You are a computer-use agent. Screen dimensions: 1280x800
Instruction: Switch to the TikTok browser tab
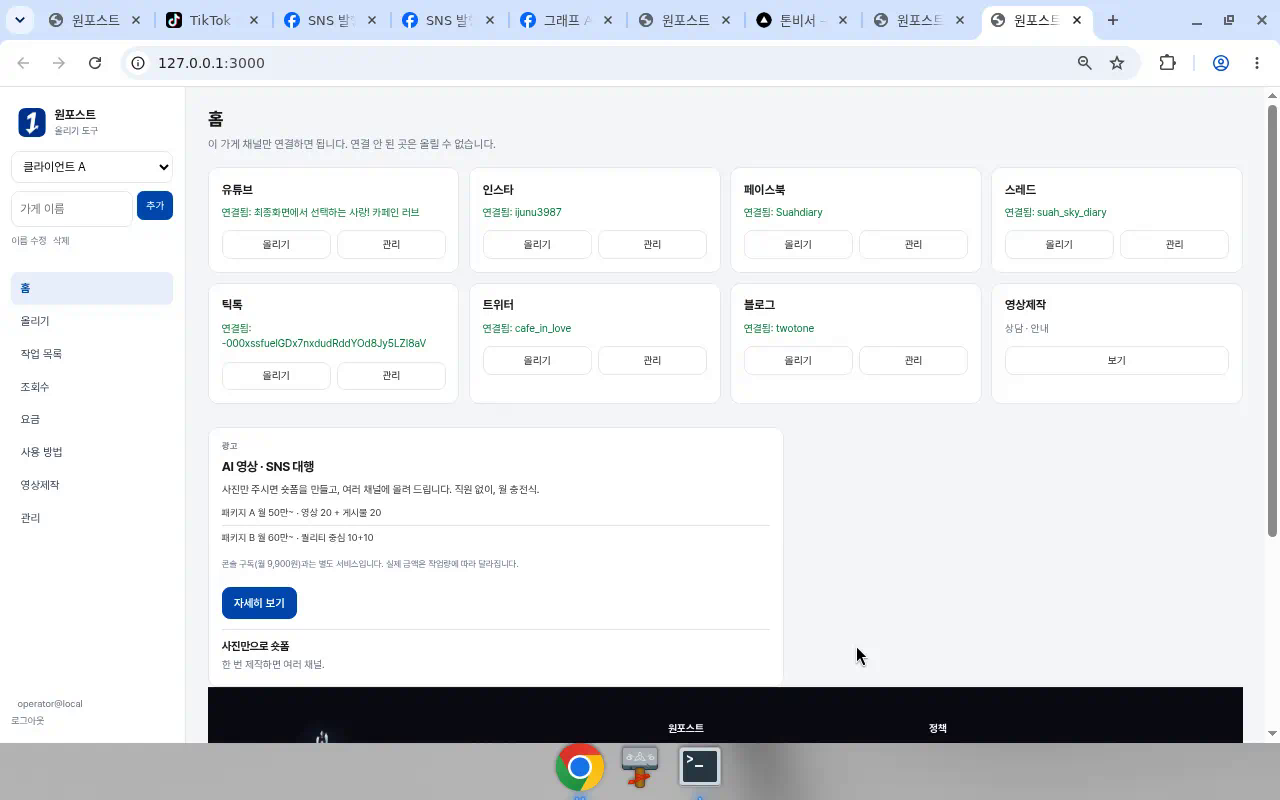[x=213, y=20]
